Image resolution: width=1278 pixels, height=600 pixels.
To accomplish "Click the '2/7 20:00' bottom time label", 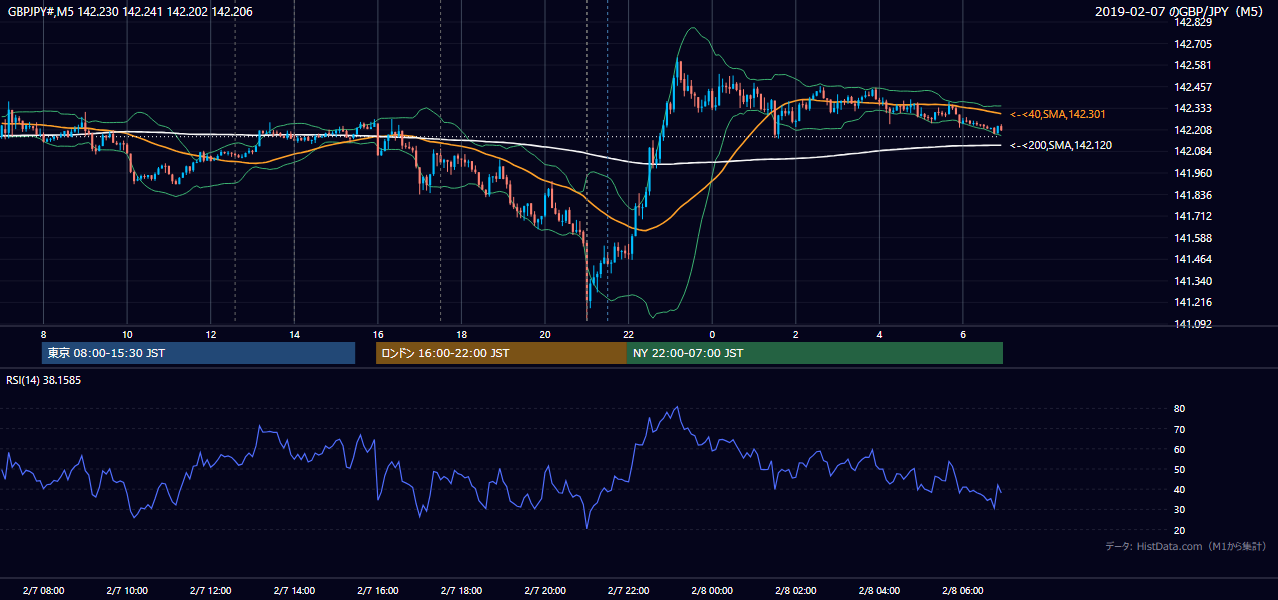I will click(x=544, y=591).
